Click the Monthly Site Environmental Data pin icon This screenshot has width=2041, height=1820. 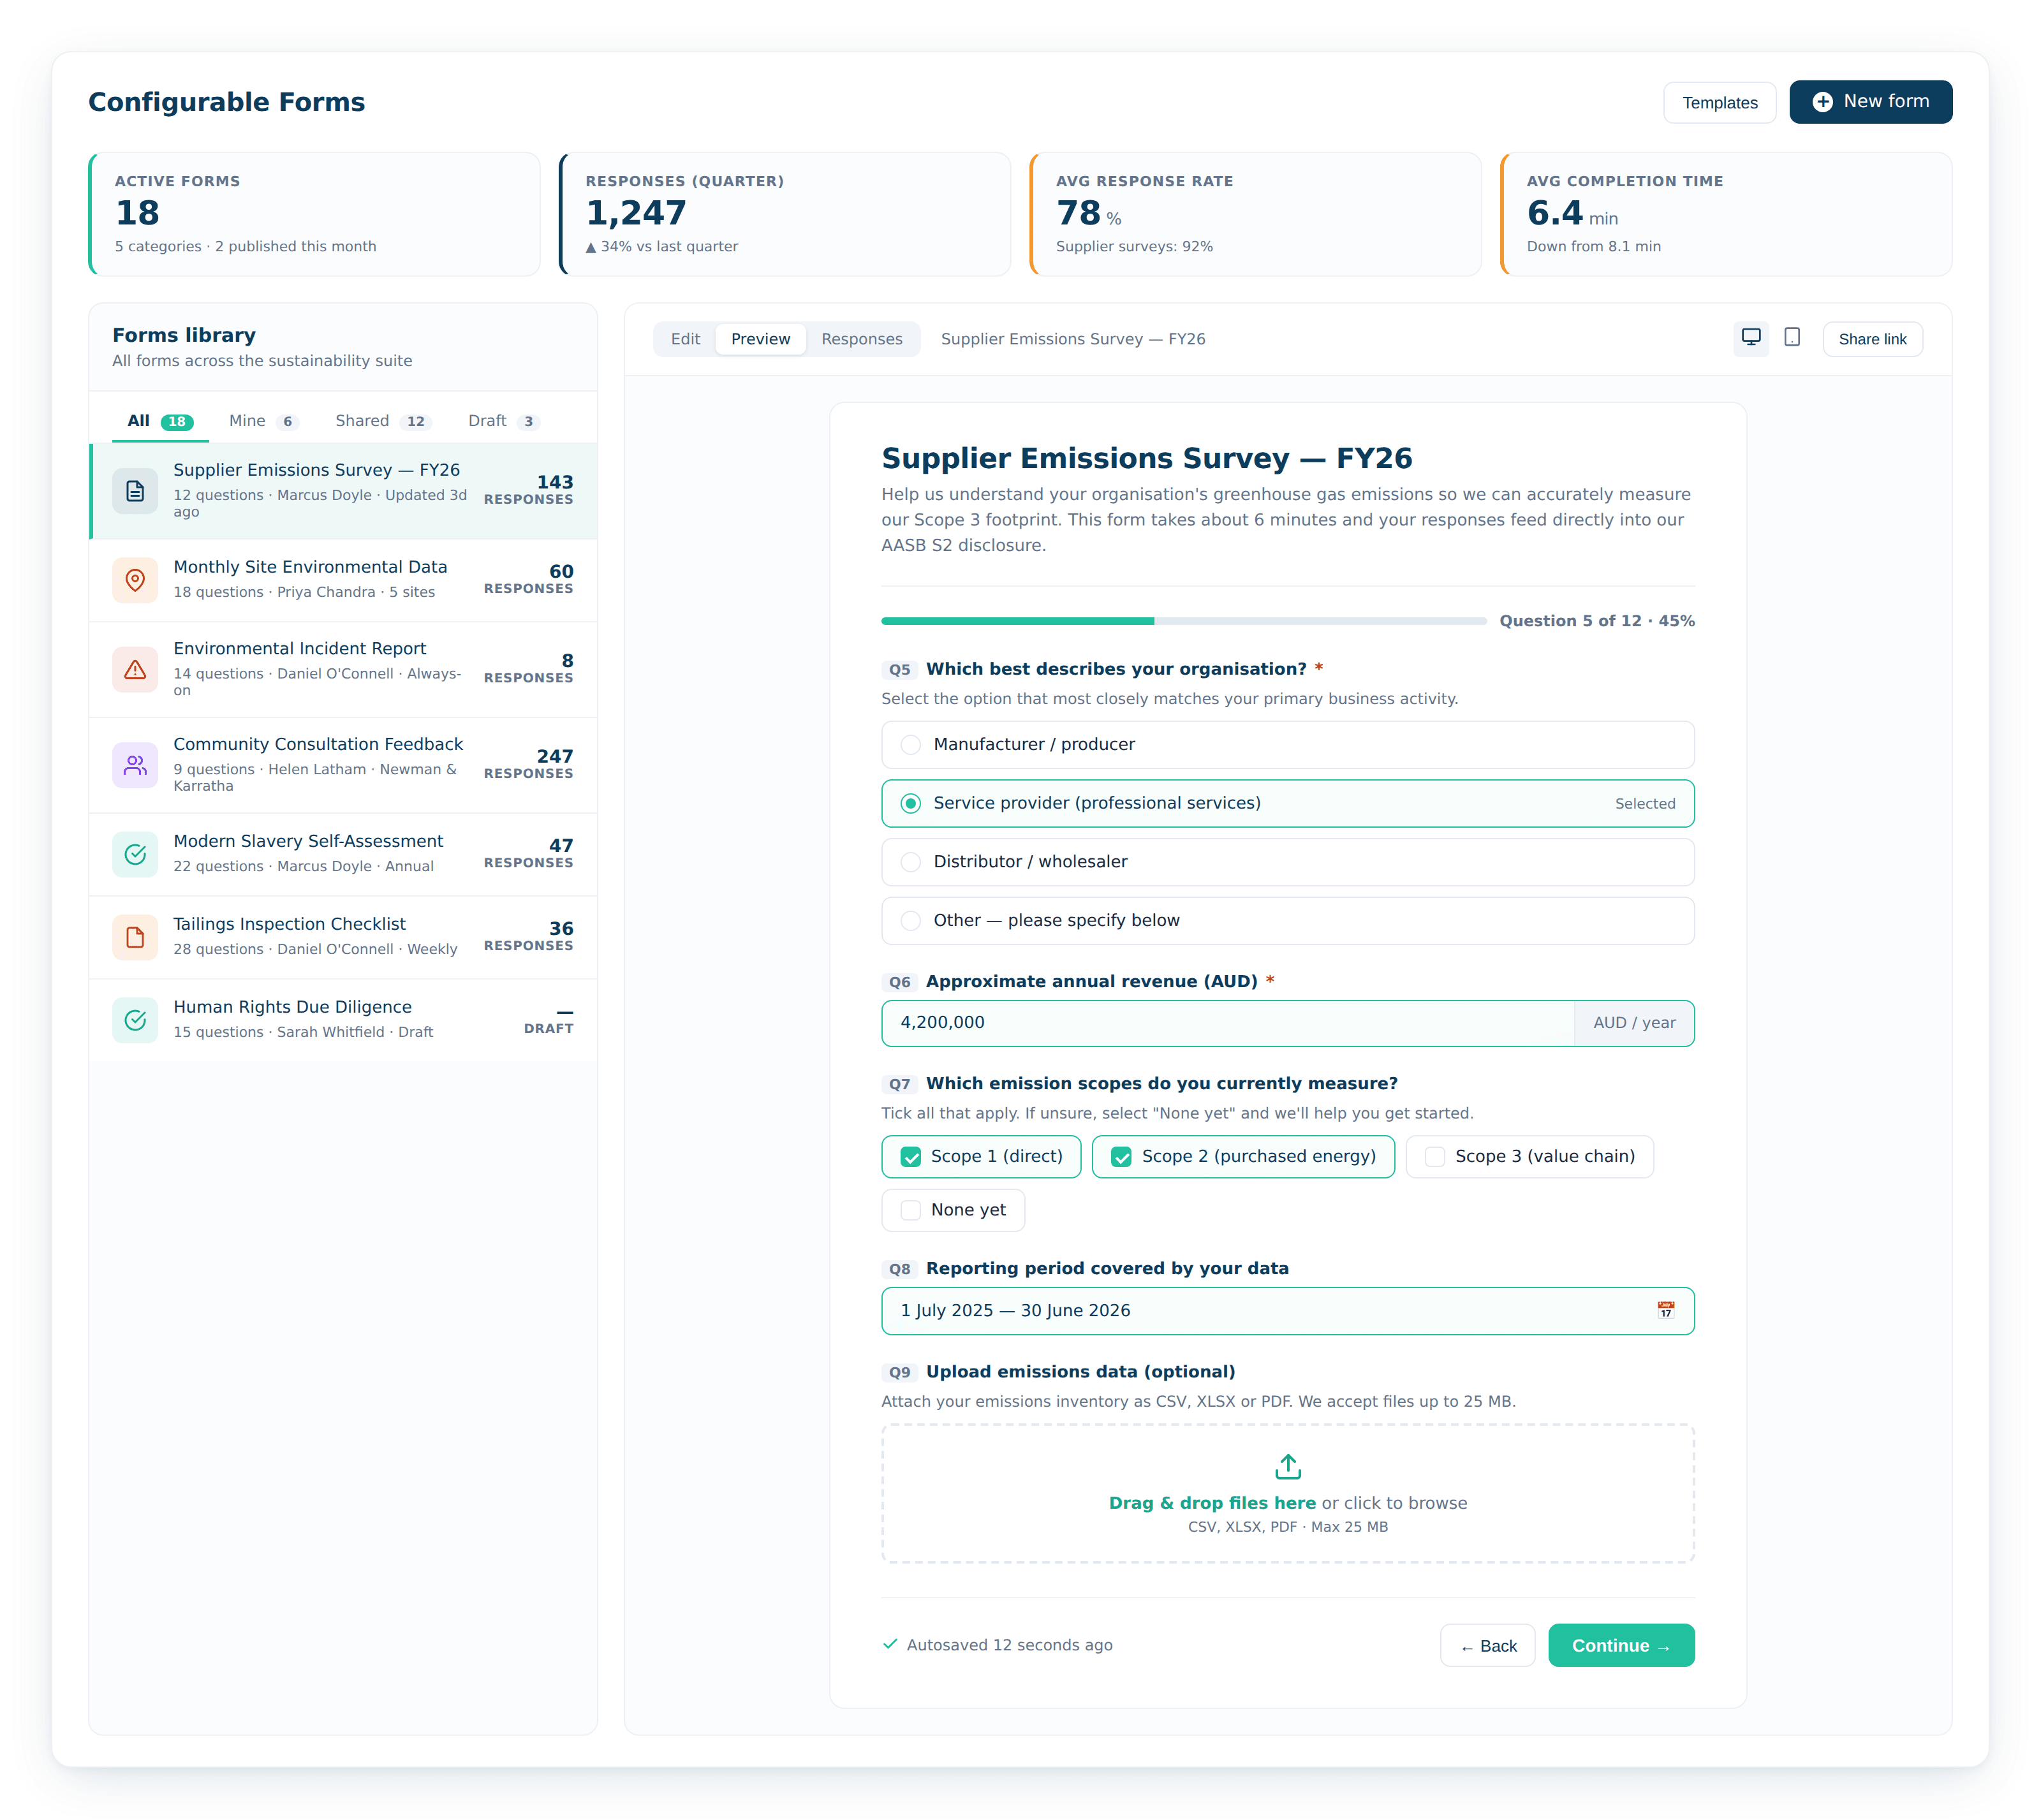click(135, 580)
